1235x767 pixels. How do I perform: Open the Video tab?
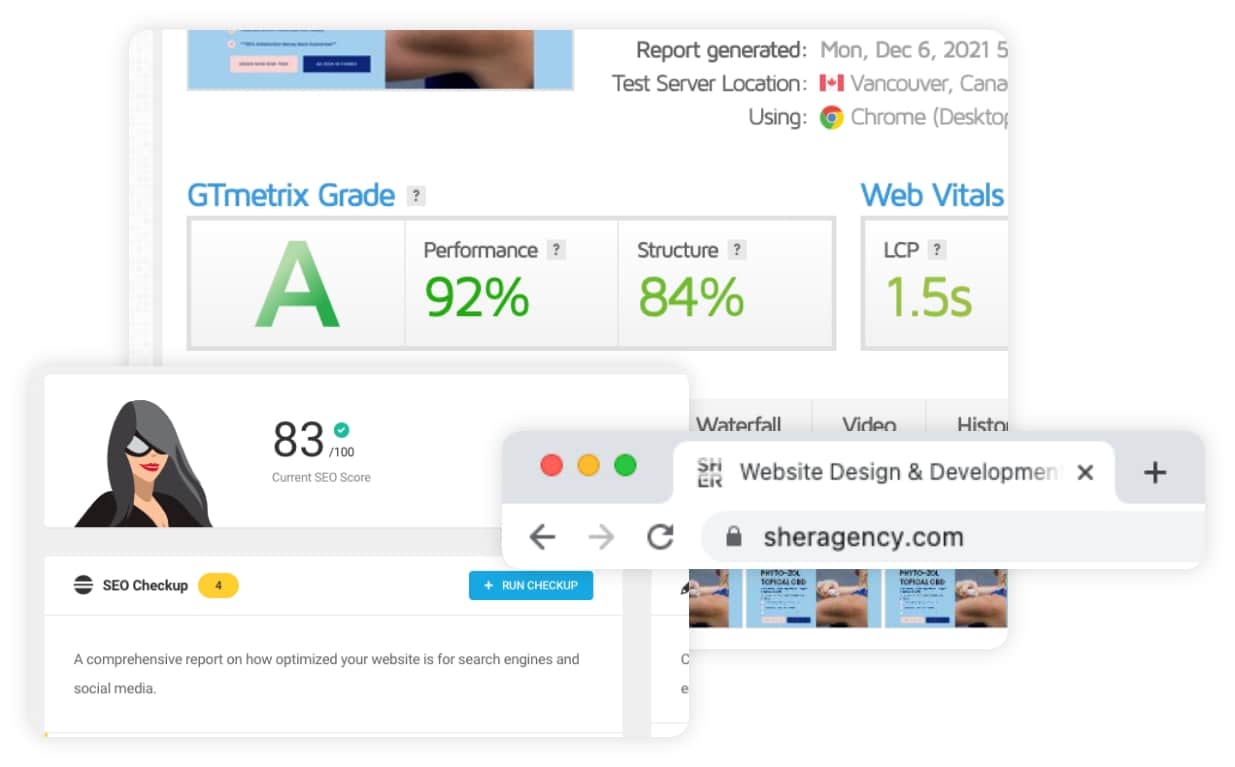[x=868, y=424]
